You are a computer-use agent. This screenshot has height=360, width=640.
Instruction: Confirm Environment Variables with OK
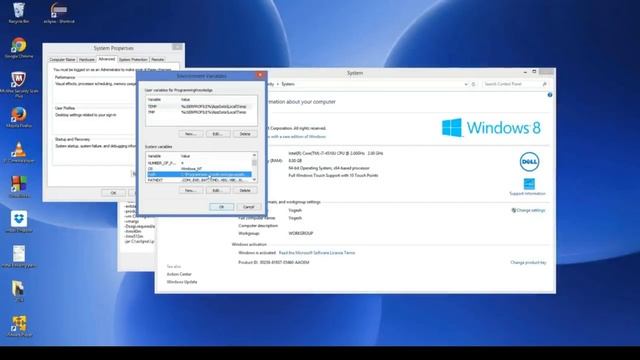click(x=222, y=207)
